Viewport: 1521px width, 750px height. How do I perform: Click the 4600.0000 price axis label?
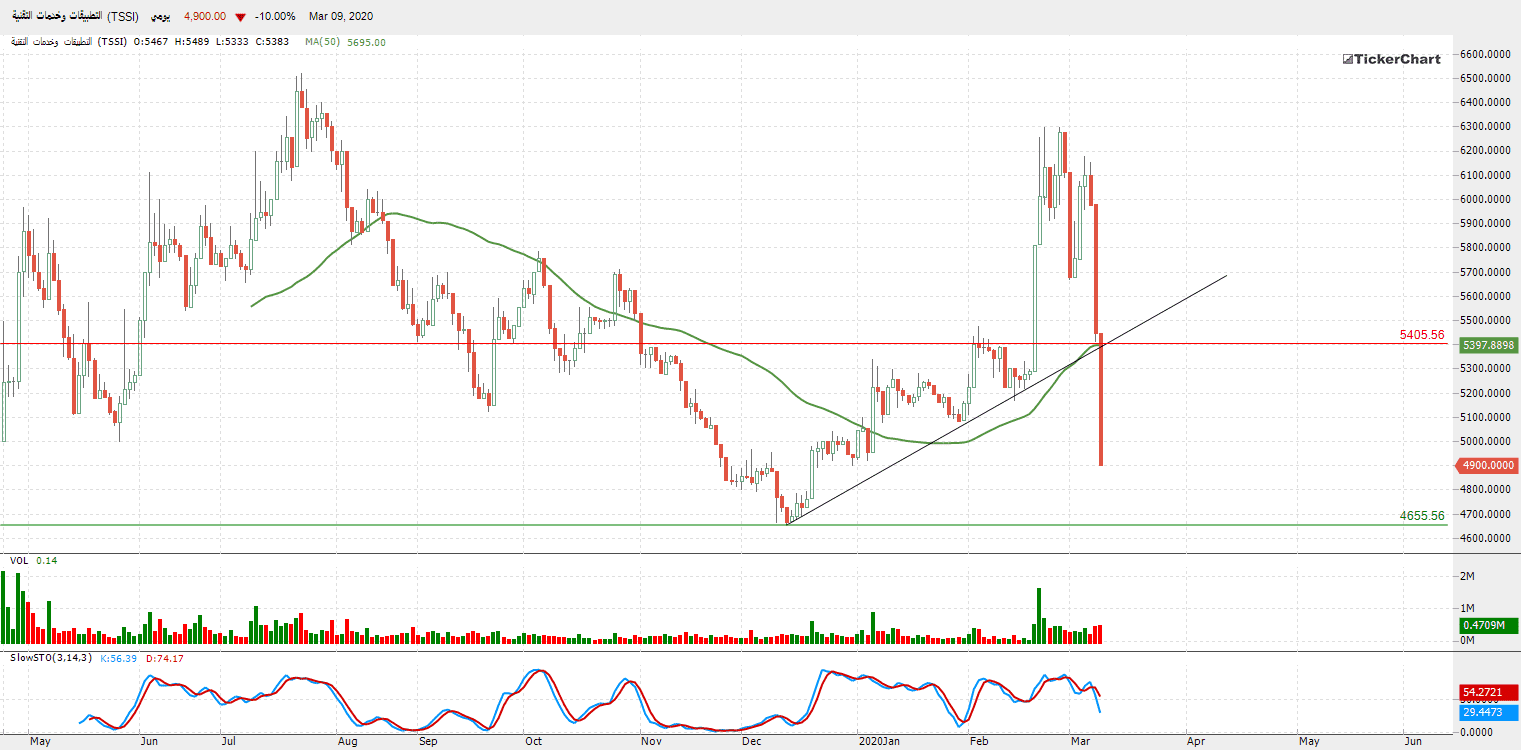coord(1486,538)
